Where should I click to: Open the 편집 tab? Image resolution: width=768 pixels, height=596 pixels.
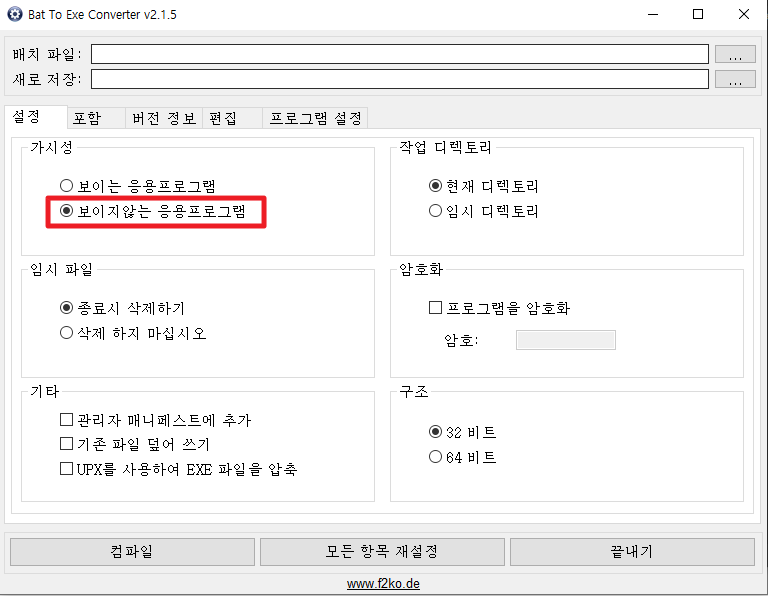[x=233, y=118]
